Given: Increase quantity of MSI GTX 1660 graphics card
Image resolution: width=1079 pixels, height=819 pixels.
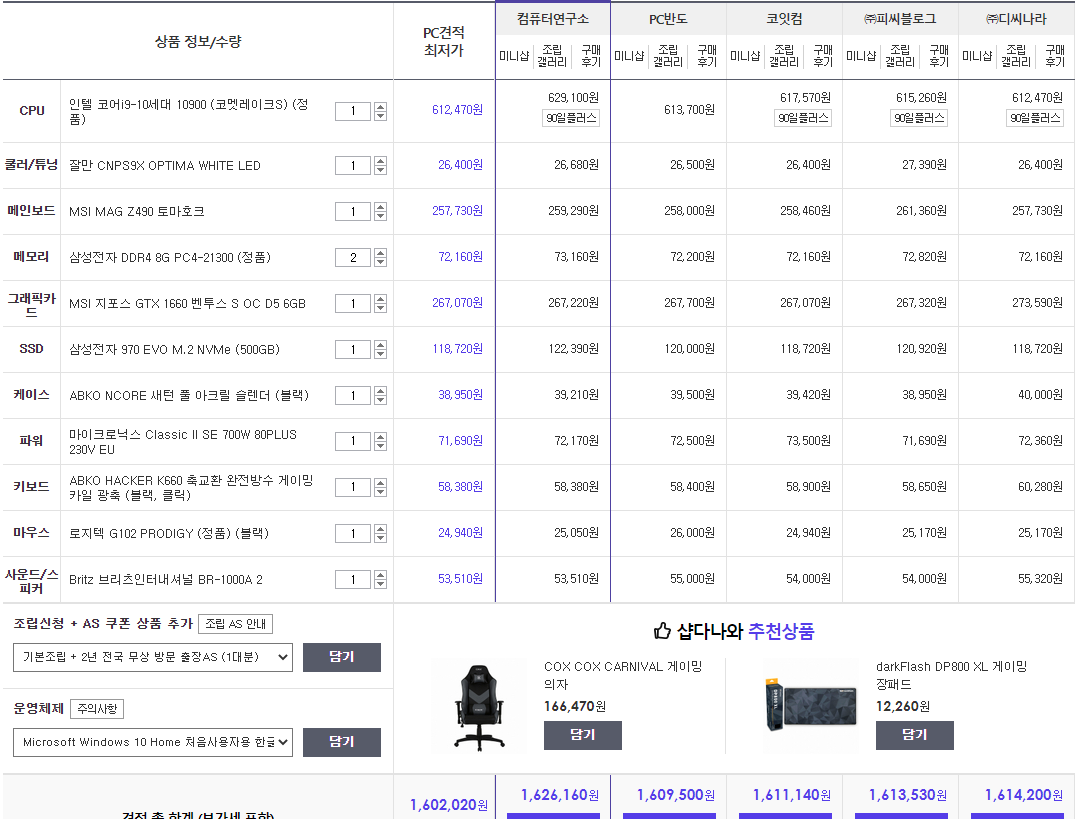Looking at the screenshot, I should point(381,299).
